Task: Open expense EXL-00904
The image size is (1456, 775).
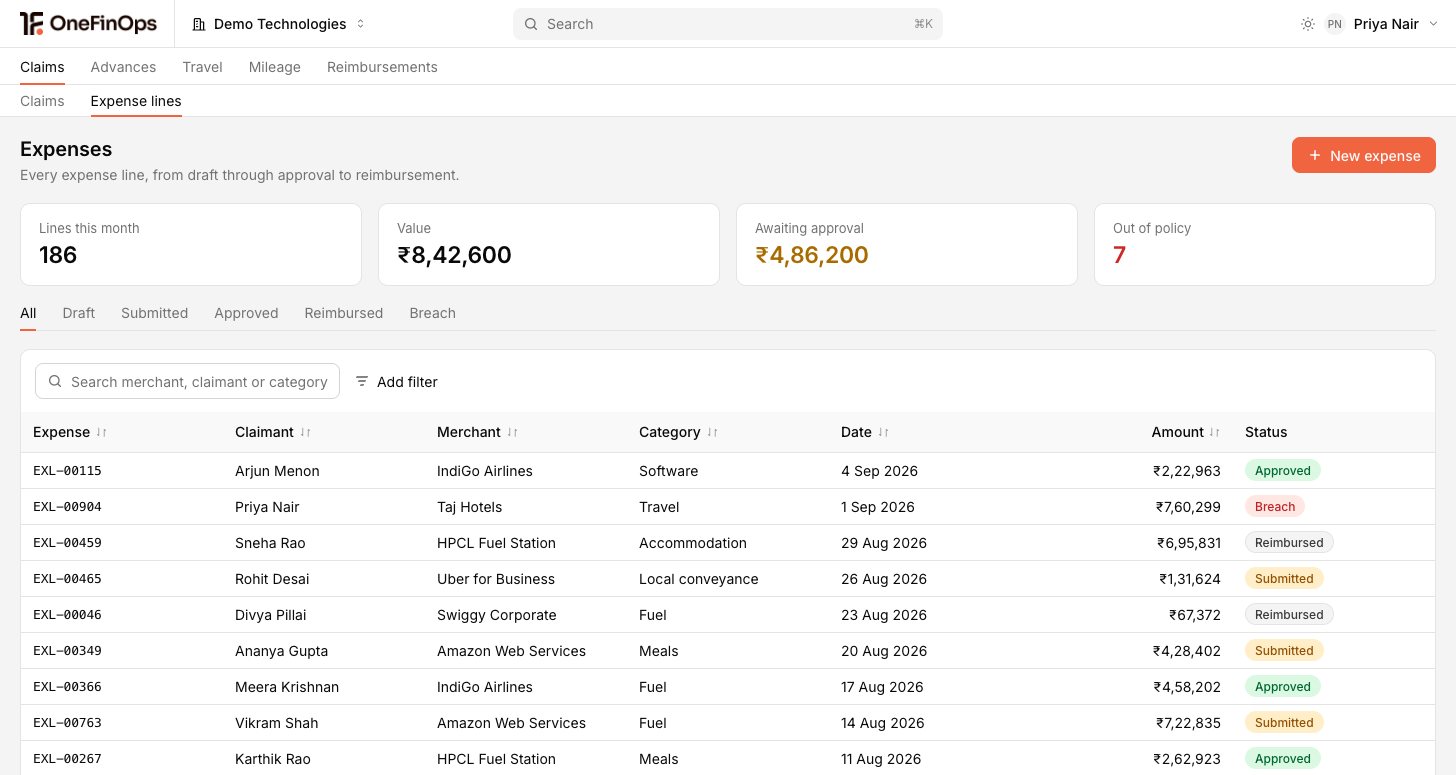Action: (x=67, y=507)
